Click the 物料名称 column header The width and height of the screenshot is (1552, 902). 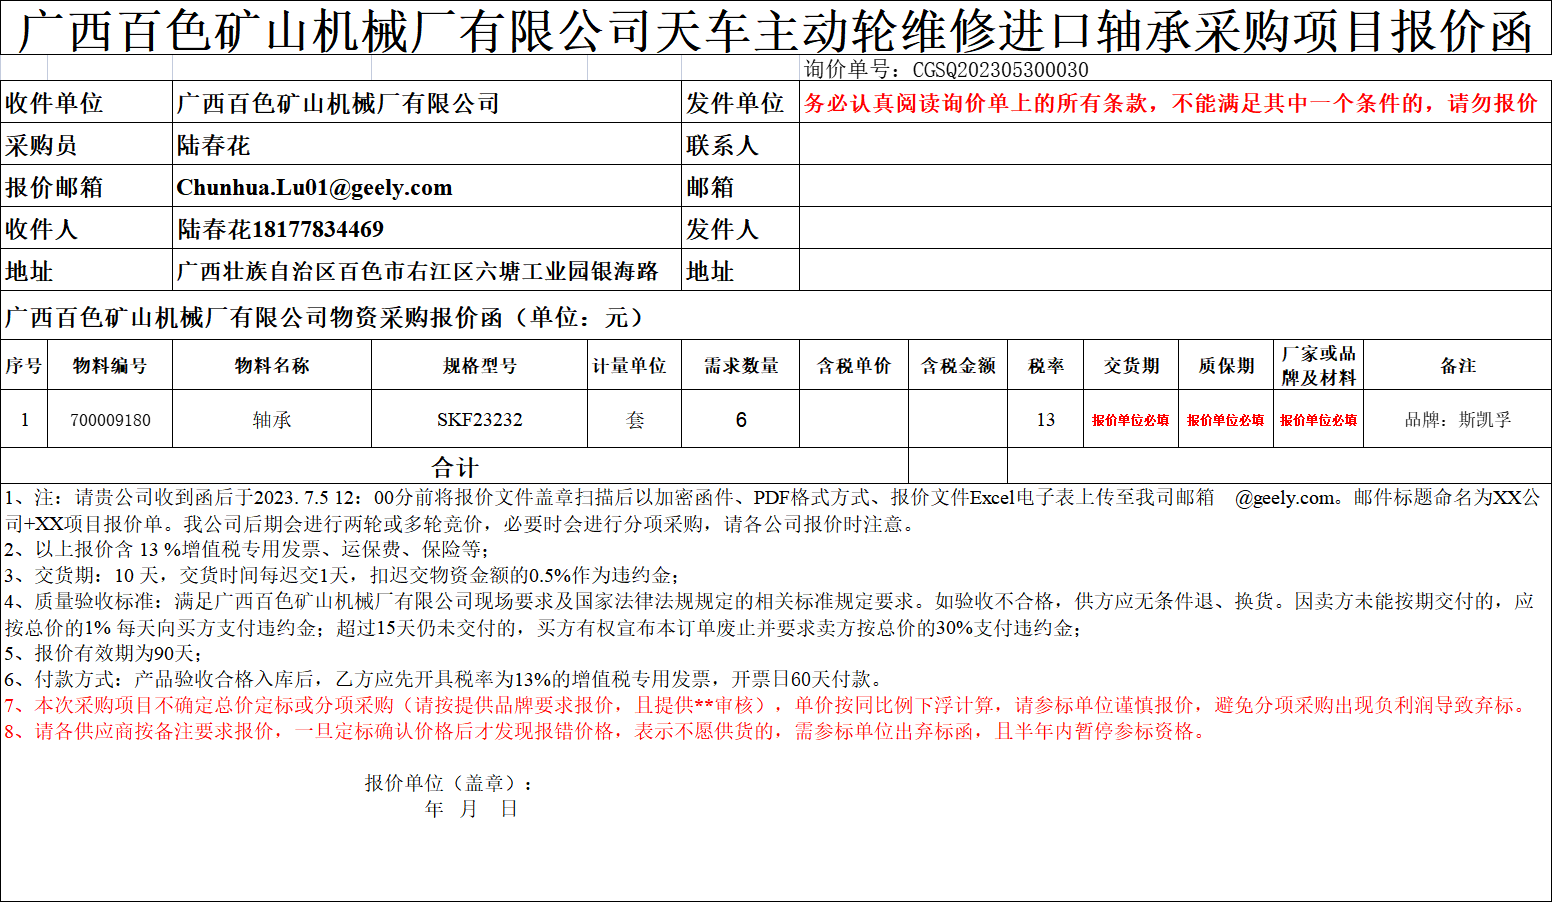(x=272, y=365)
